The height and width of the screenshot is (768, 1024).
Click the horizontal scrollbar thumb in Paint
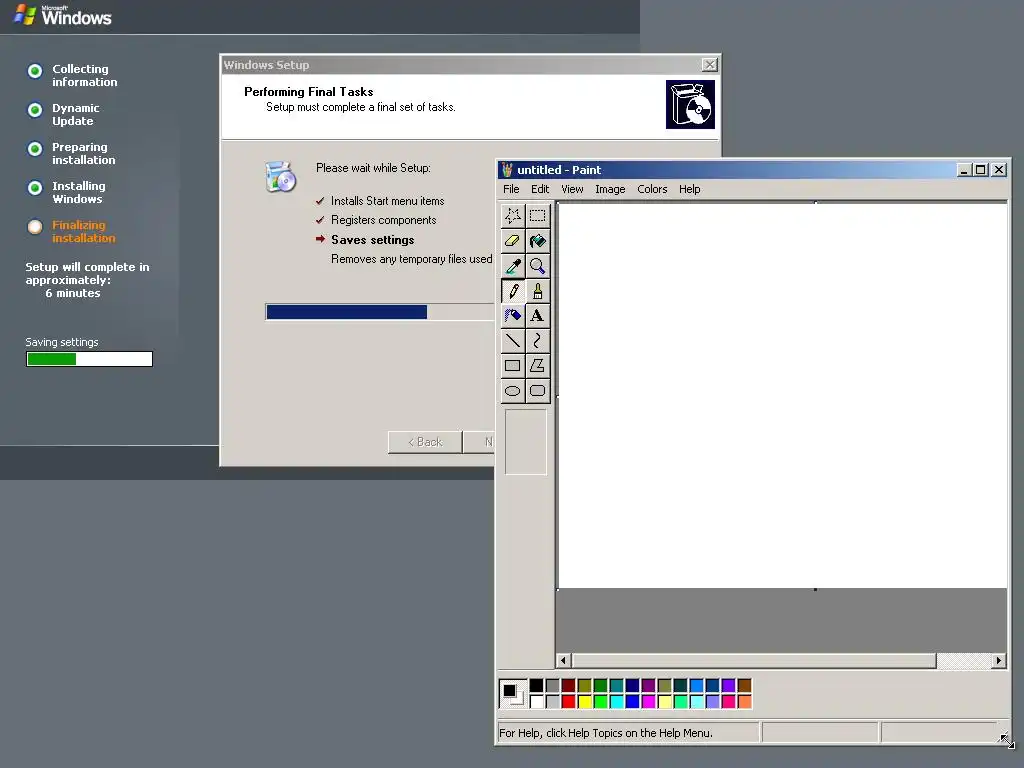click(x=754, y=660)
